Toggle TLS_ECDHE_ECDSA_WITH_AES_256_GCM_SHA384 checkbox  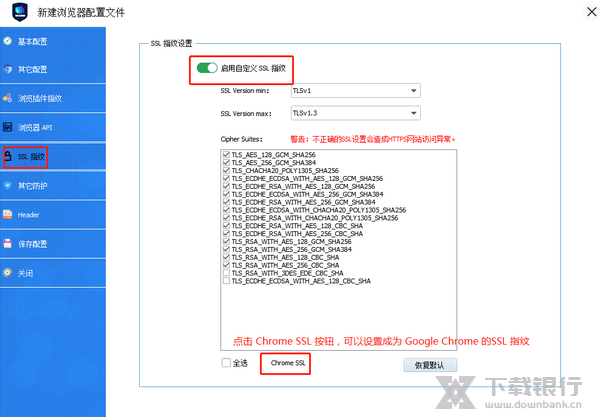coord(226,194)
